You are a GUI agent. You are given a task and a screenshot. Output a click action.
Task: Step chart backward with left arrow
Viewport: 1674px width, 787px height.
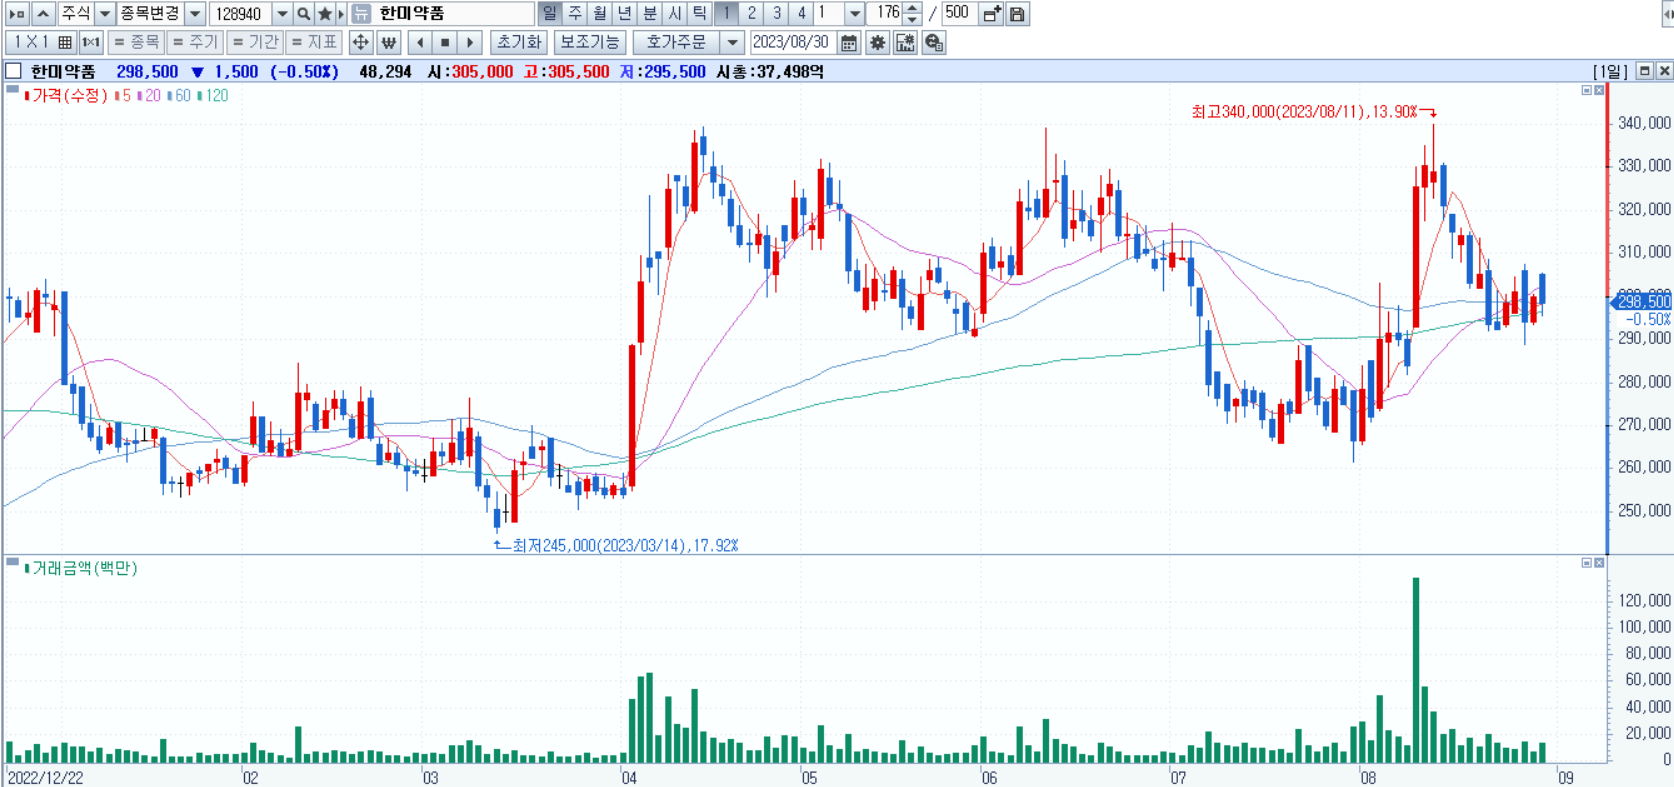[x=420, y=42]
